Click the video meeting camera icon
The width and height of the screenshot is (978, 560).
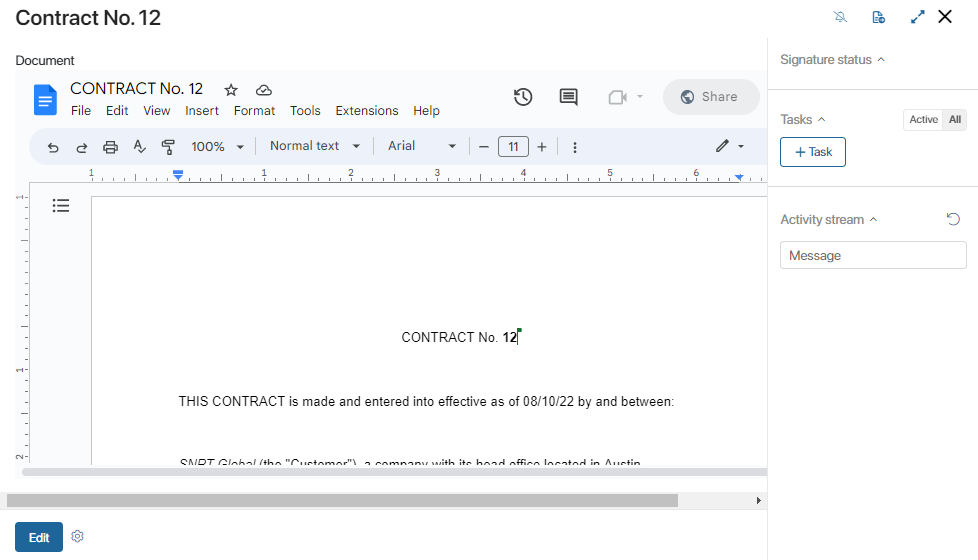point(617,97)
